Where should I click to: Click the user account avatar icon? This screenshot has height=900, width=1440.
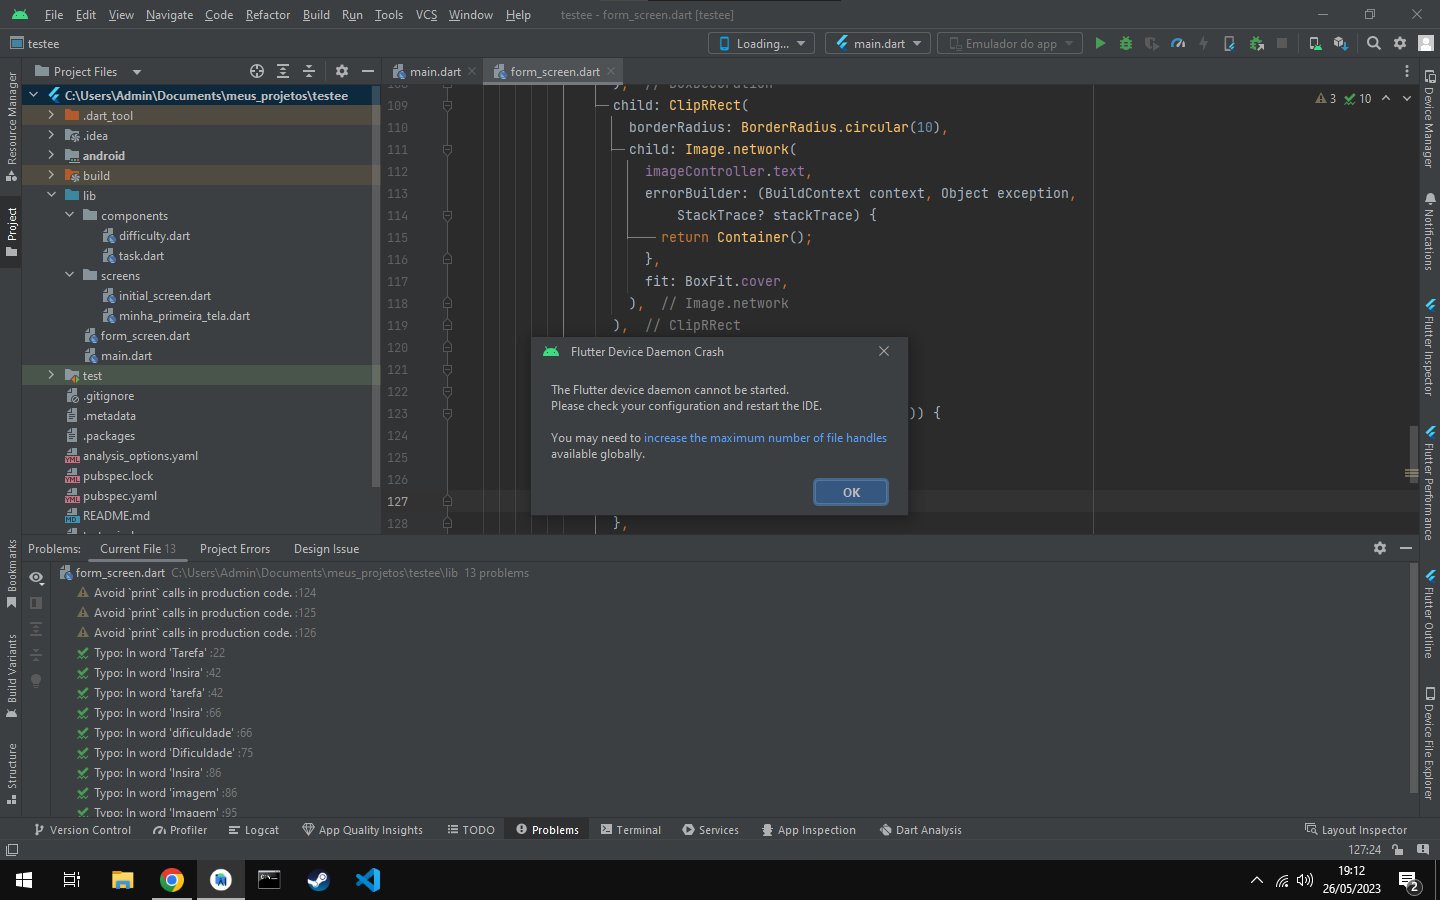click(1426, 43)
